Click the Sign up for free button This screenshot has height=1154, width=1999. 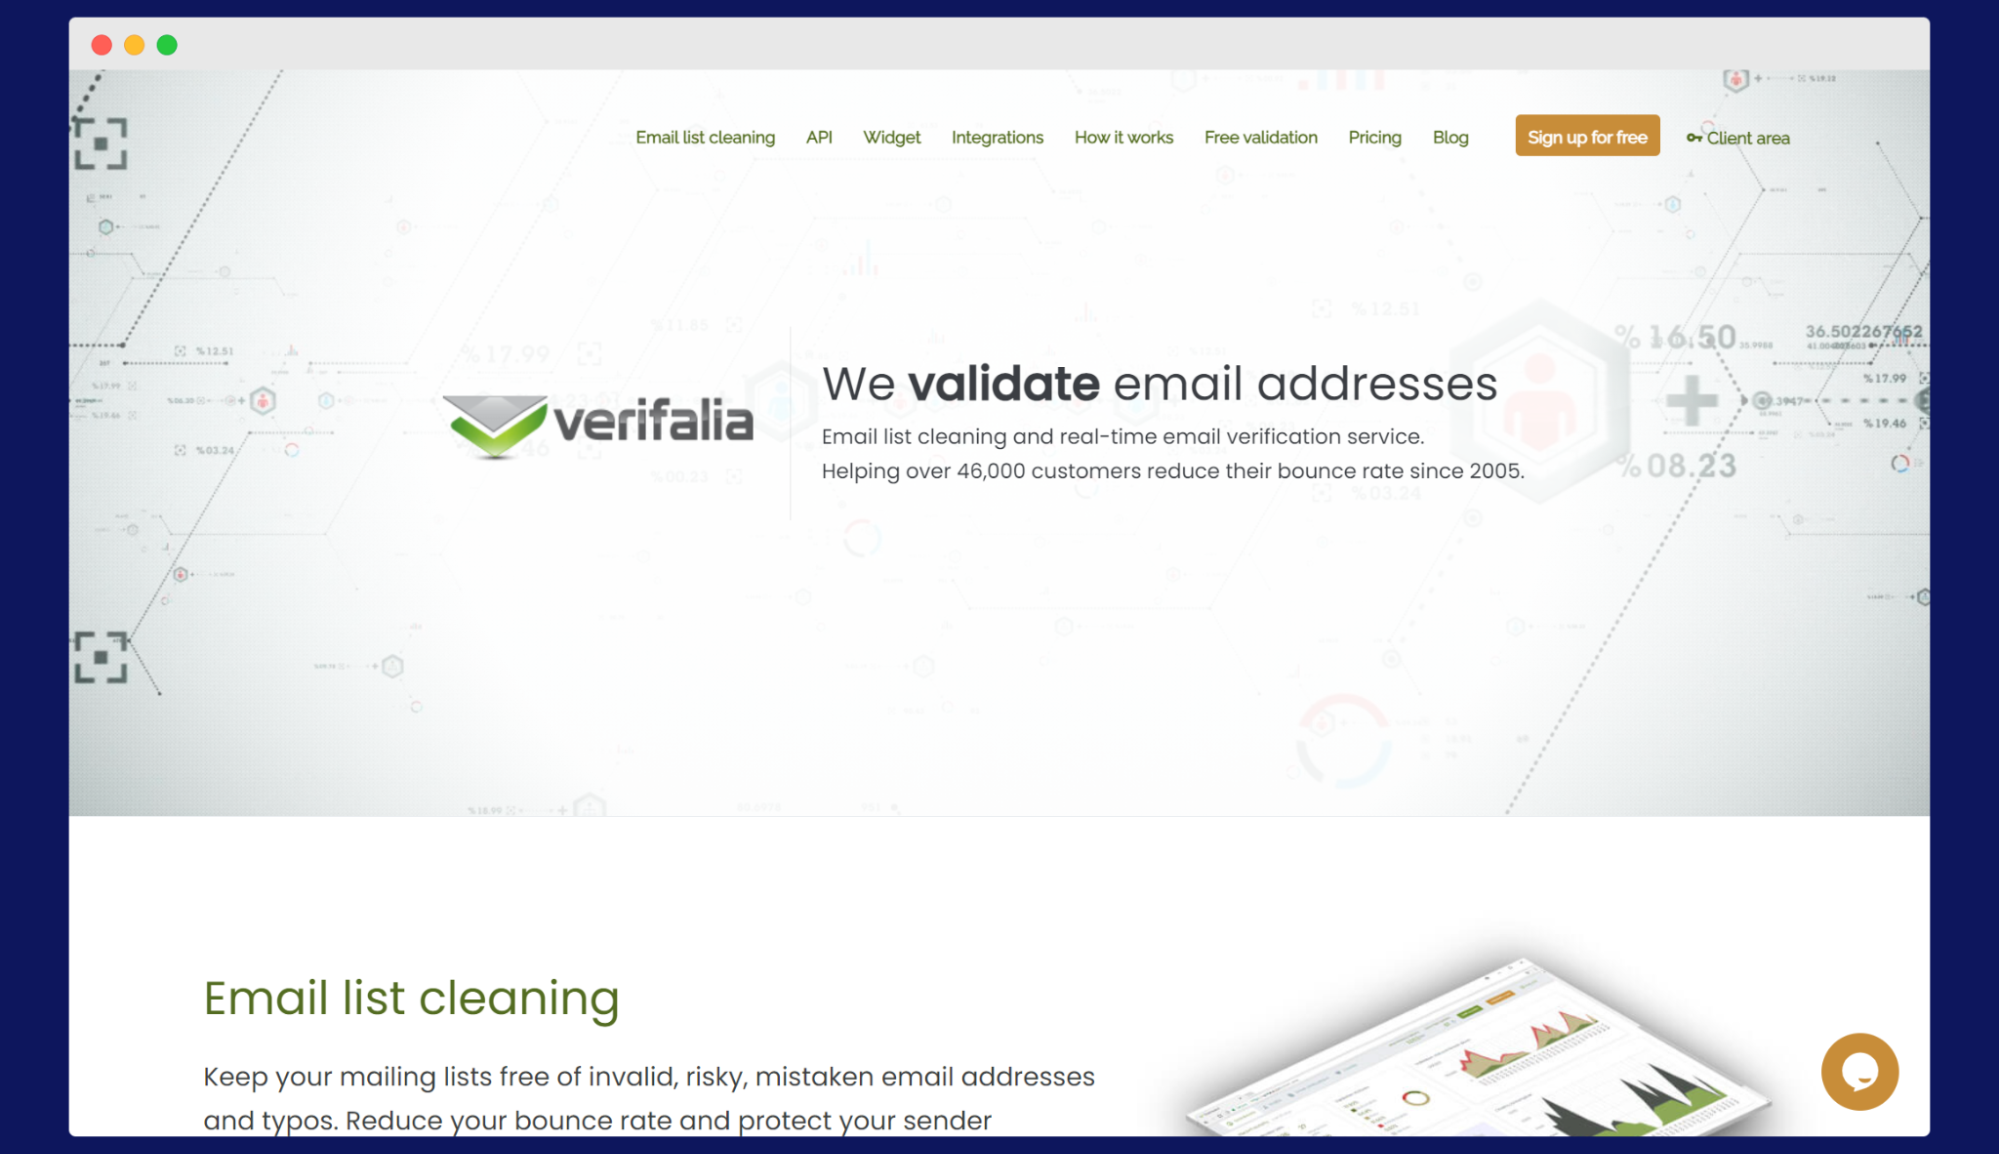1588,136
